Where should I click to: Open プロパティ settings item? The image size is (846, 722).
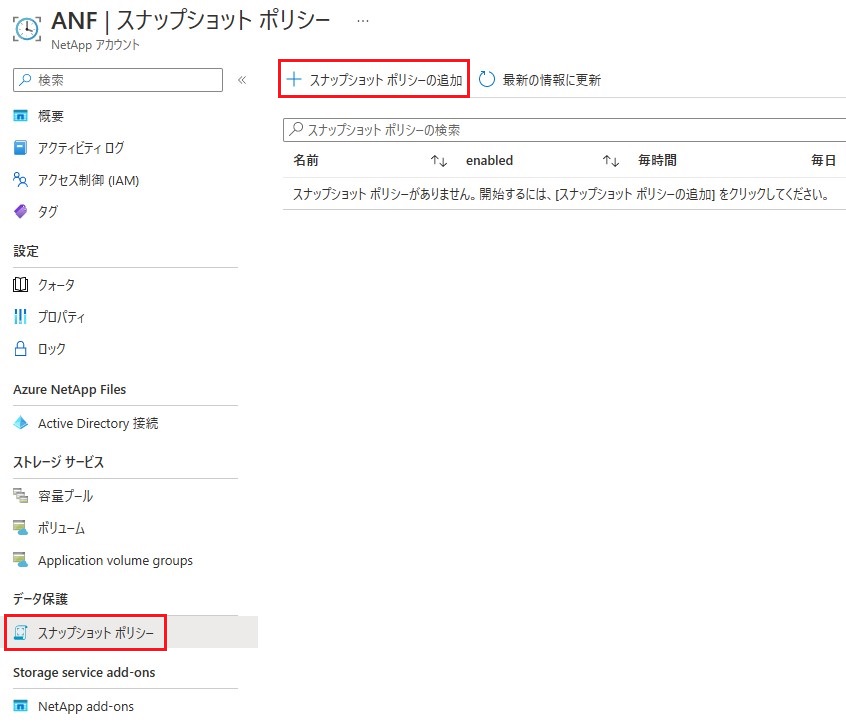[62, 317]
